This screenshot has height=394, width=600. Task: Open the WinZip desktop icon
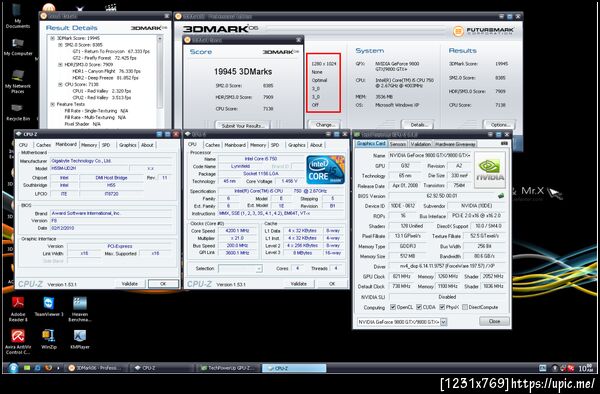[49, 339]
